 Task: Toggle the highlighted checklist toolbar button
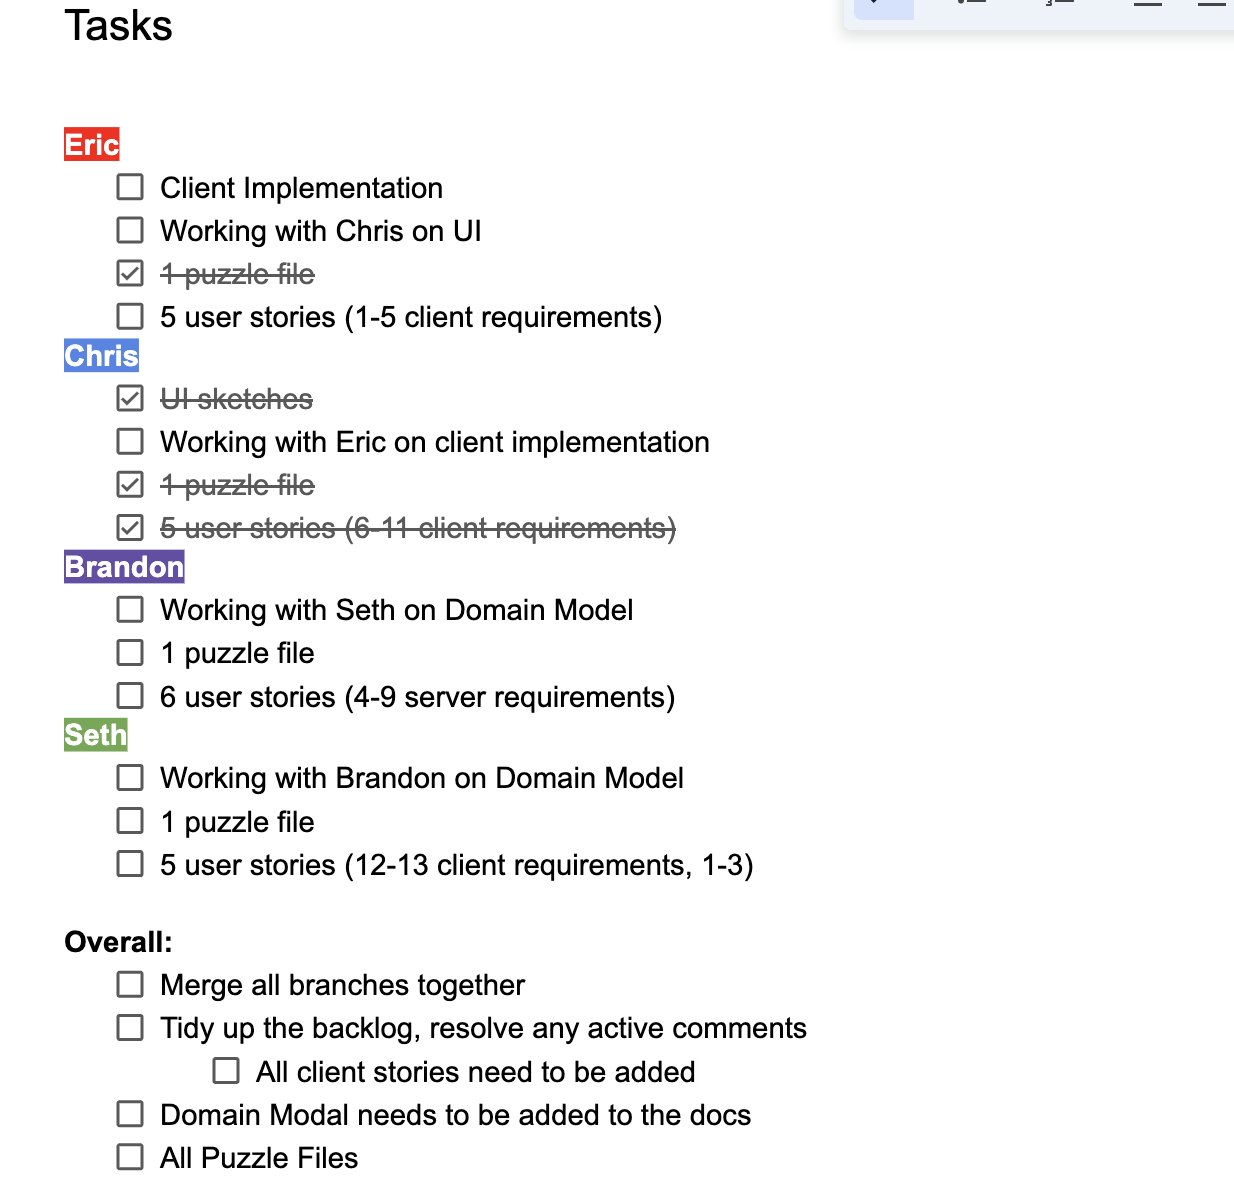[883, 6]
